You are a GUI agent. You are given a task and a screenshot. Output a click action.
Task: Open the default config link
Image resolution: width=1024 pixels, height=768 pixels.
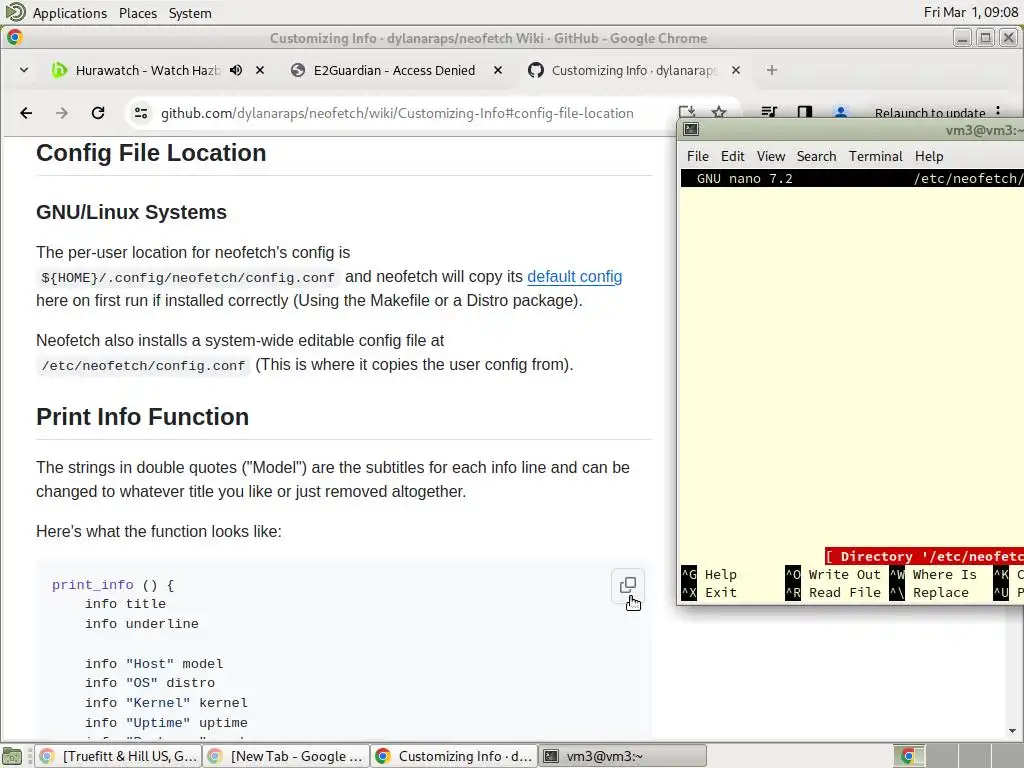point(575,276)
